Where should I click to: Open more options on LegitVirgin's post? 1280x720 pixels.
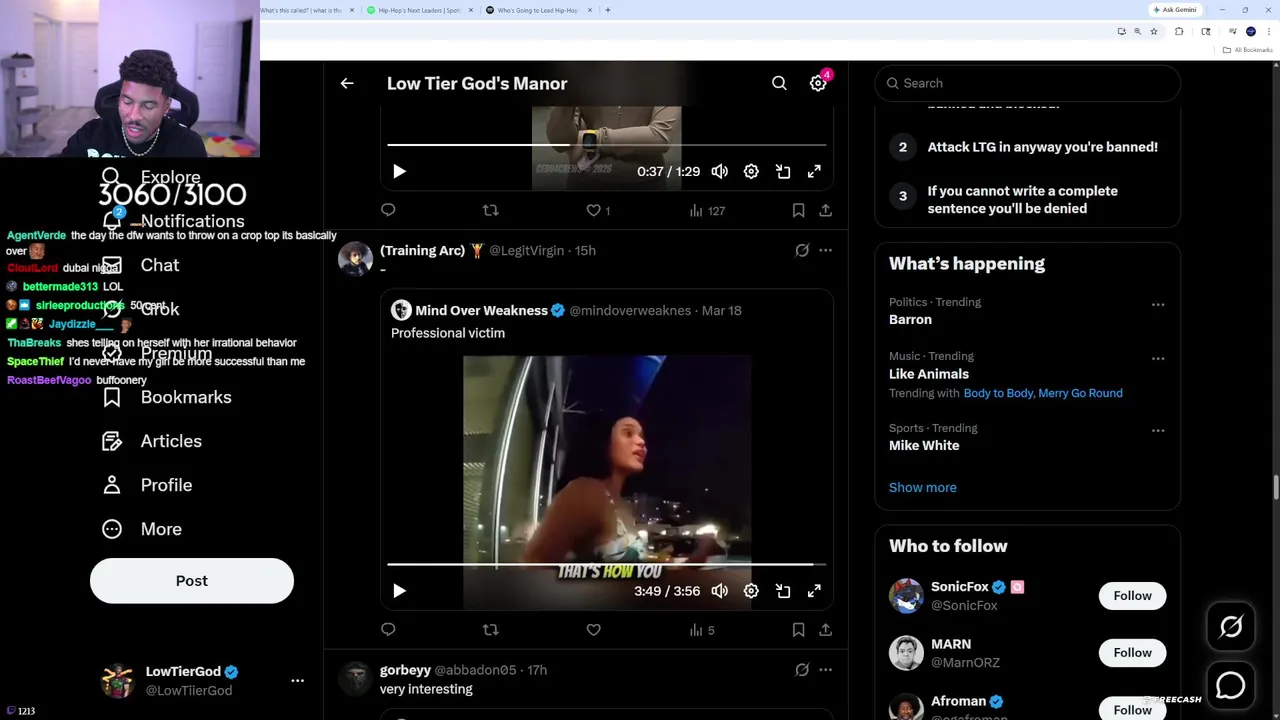(x=825, y=250)
